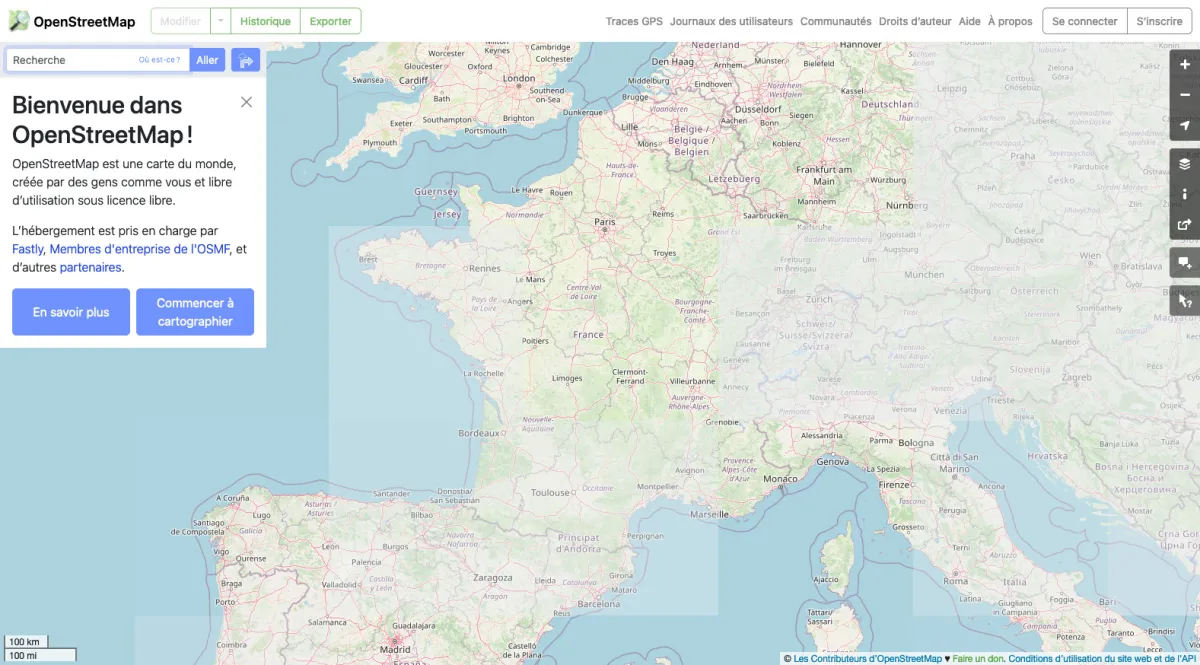This screenshot has width=1200, height=665.
Task: Open Traces GPS menu item
Action: (x=634, y=21)
